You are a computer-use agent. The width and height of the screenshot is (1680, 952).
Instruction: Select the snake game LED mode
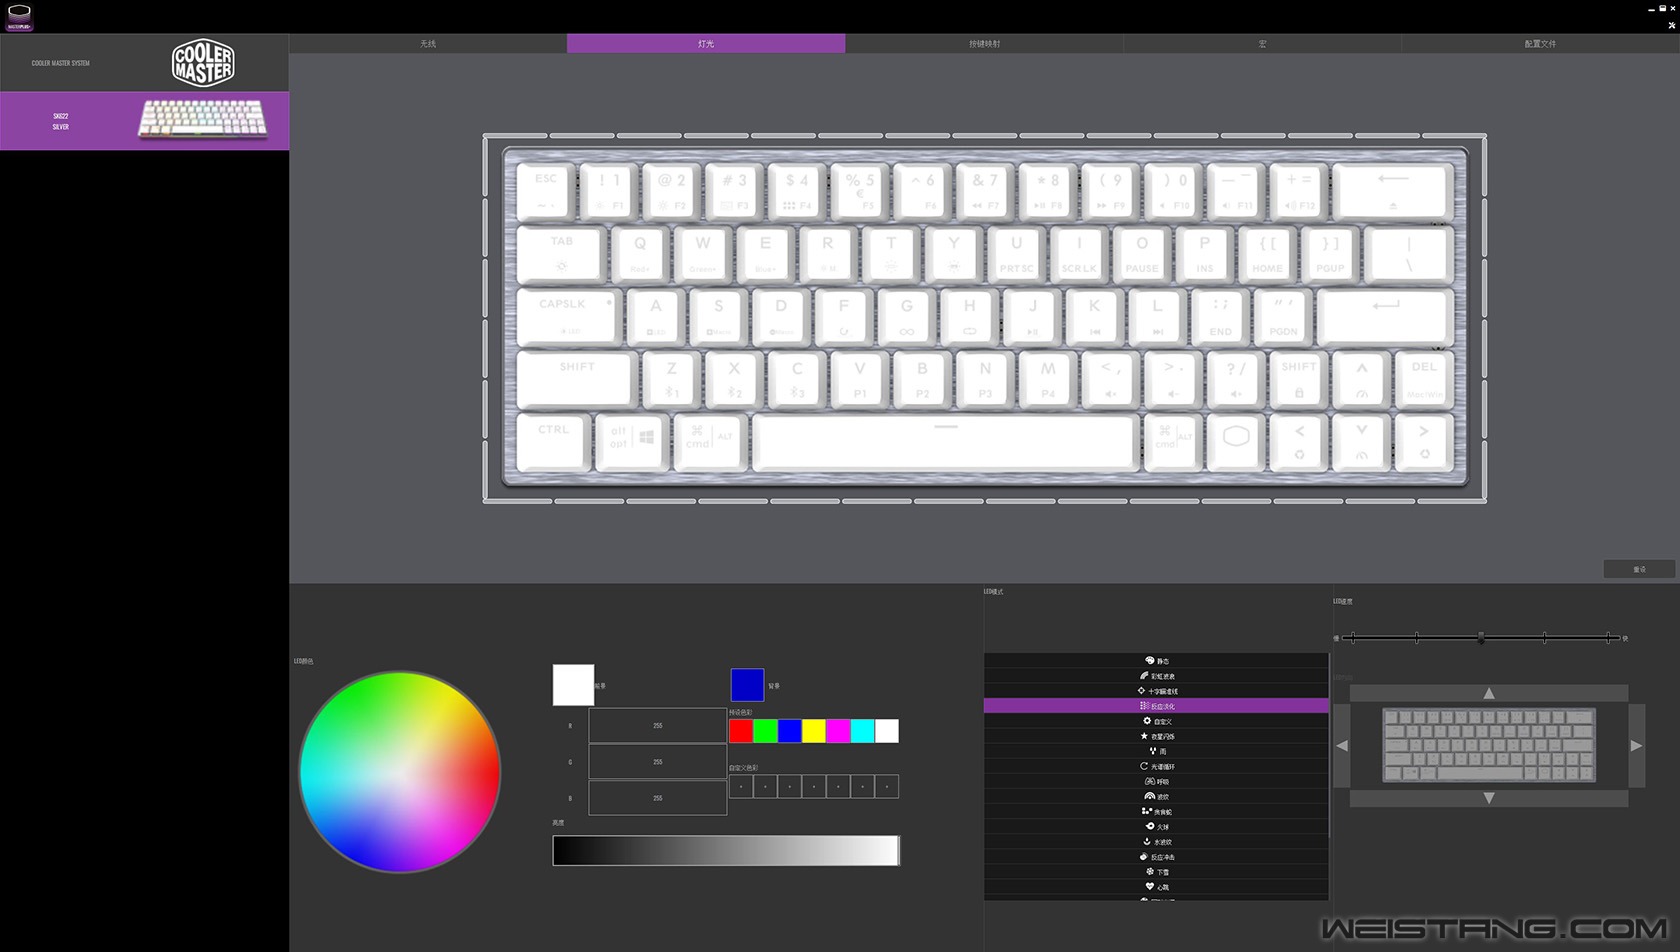pos(1156,811)
